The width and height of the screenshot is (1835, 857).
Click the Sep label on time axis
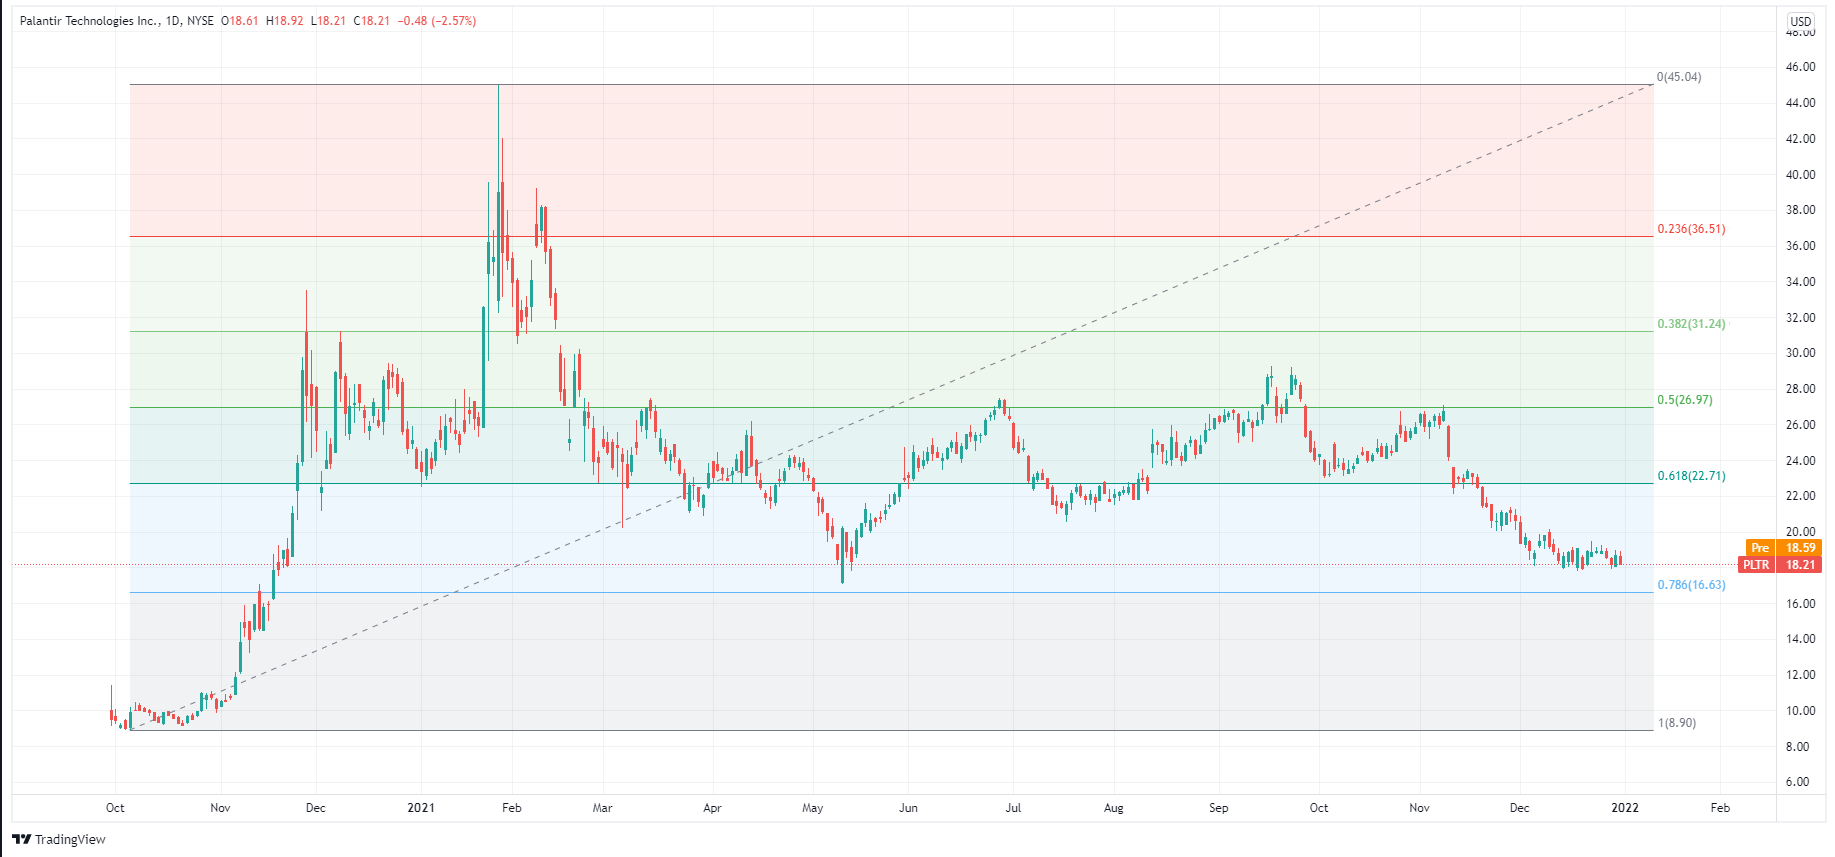click(1218, 808)
